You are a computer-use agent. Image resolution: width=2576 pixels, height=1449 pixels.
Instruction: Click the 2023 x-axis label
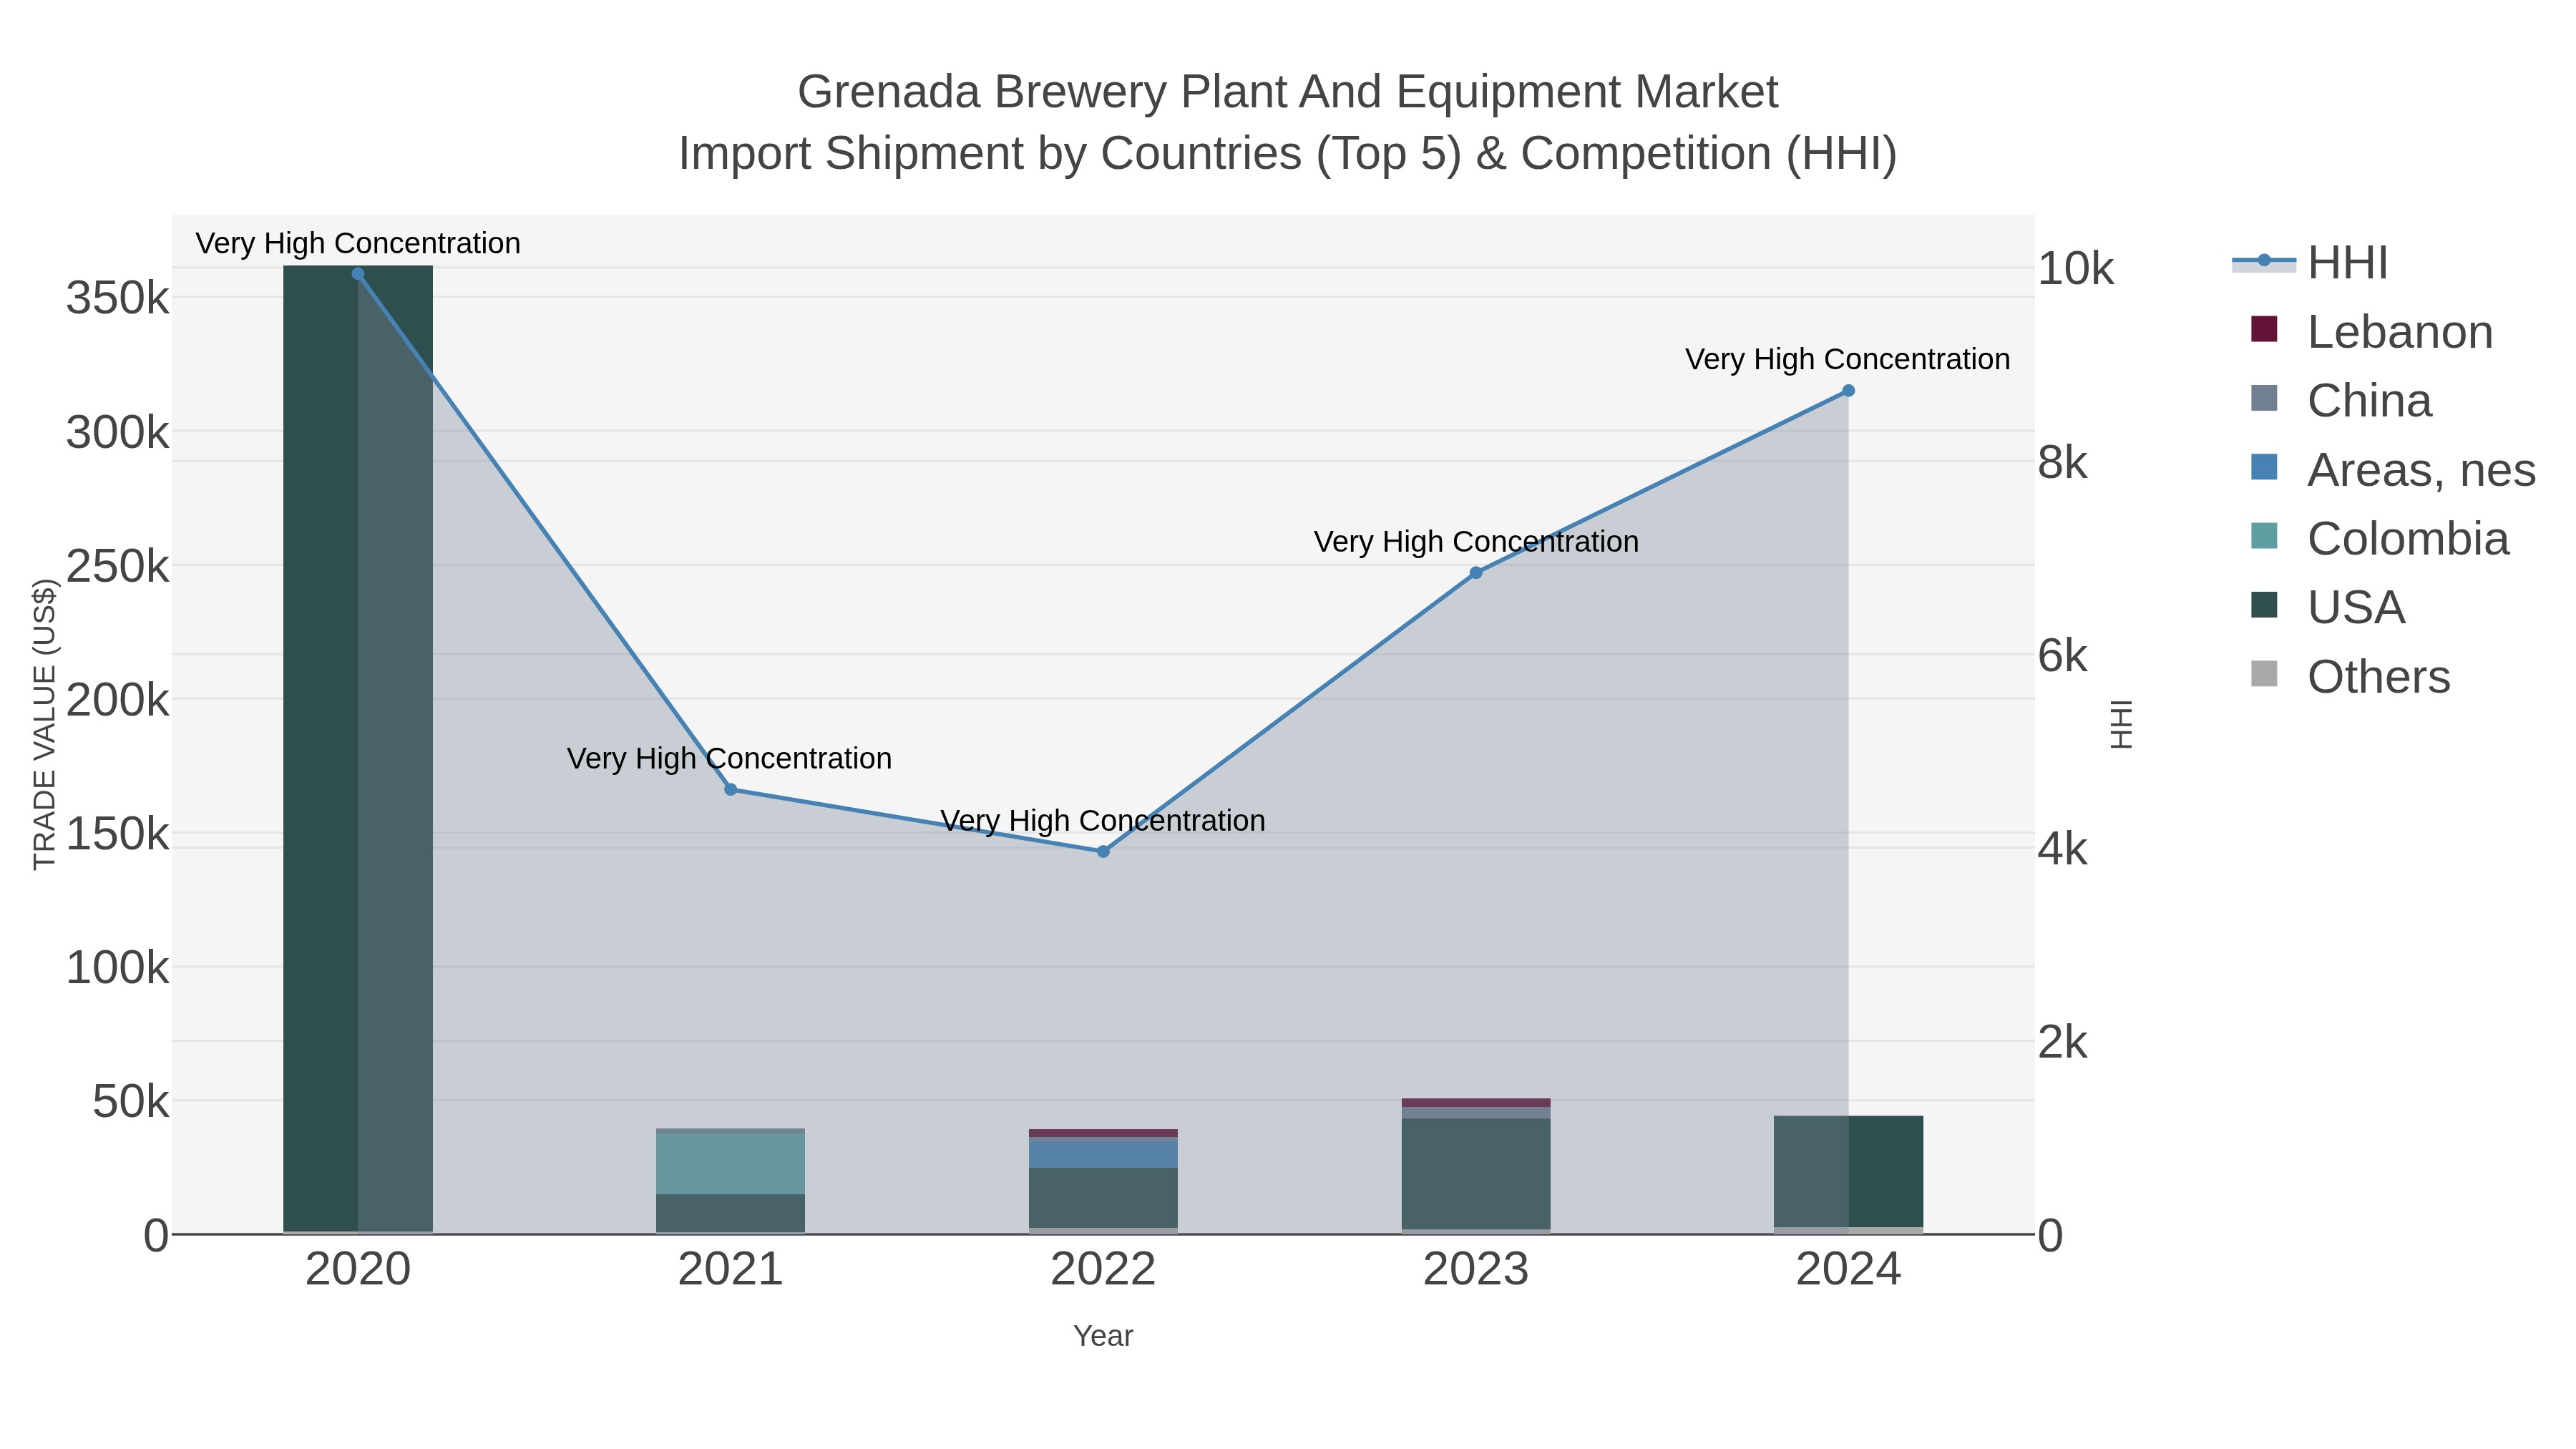click(1476, 1270)
